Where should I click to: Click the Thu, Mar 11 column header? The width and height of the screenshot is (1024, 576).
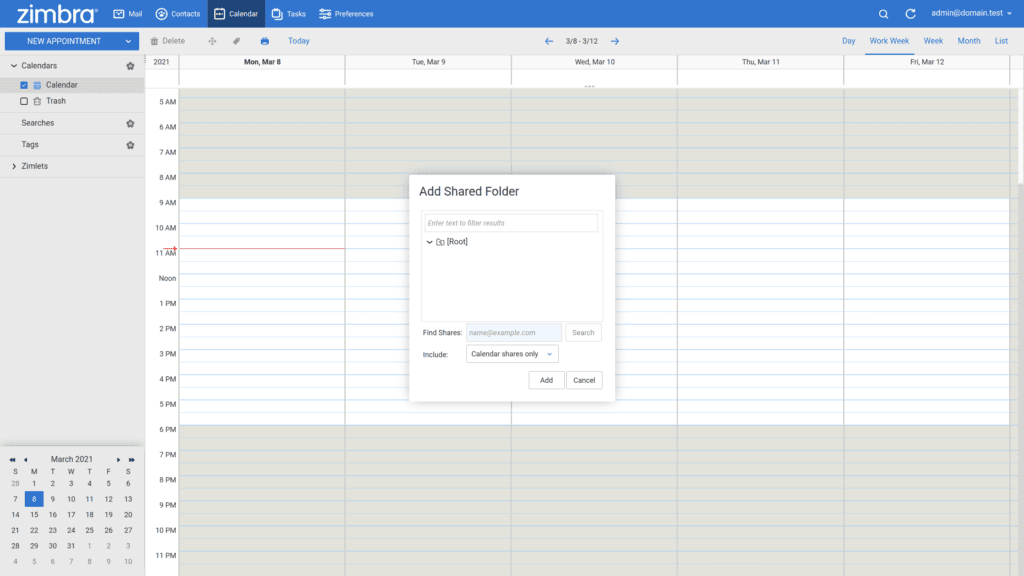(x=760, y=62)
